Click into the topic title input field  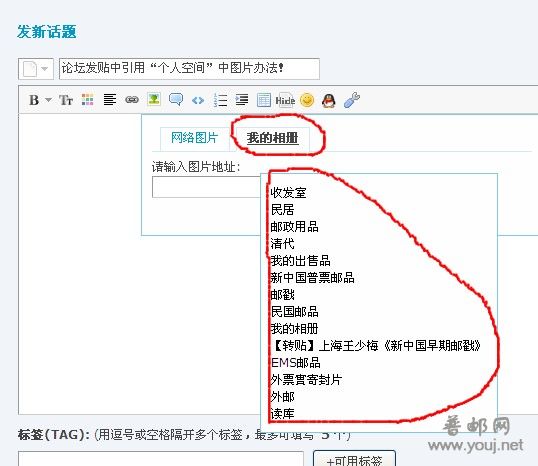pyautogui.click(x=189, y=69)
